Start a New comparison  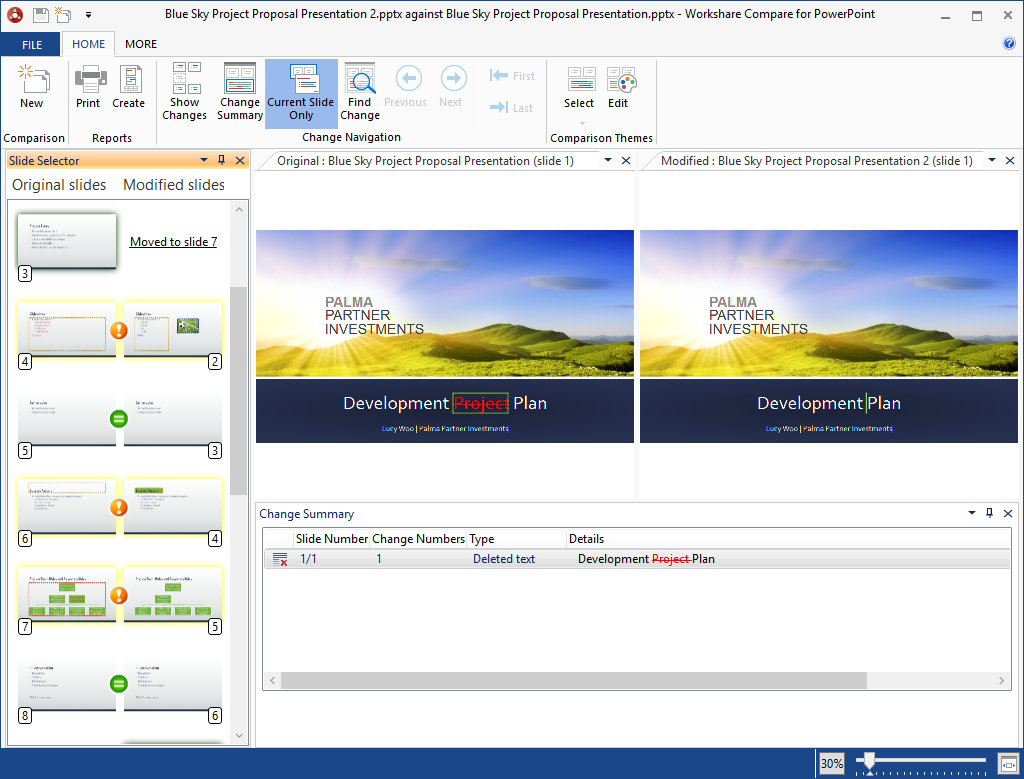click(32, 87)
